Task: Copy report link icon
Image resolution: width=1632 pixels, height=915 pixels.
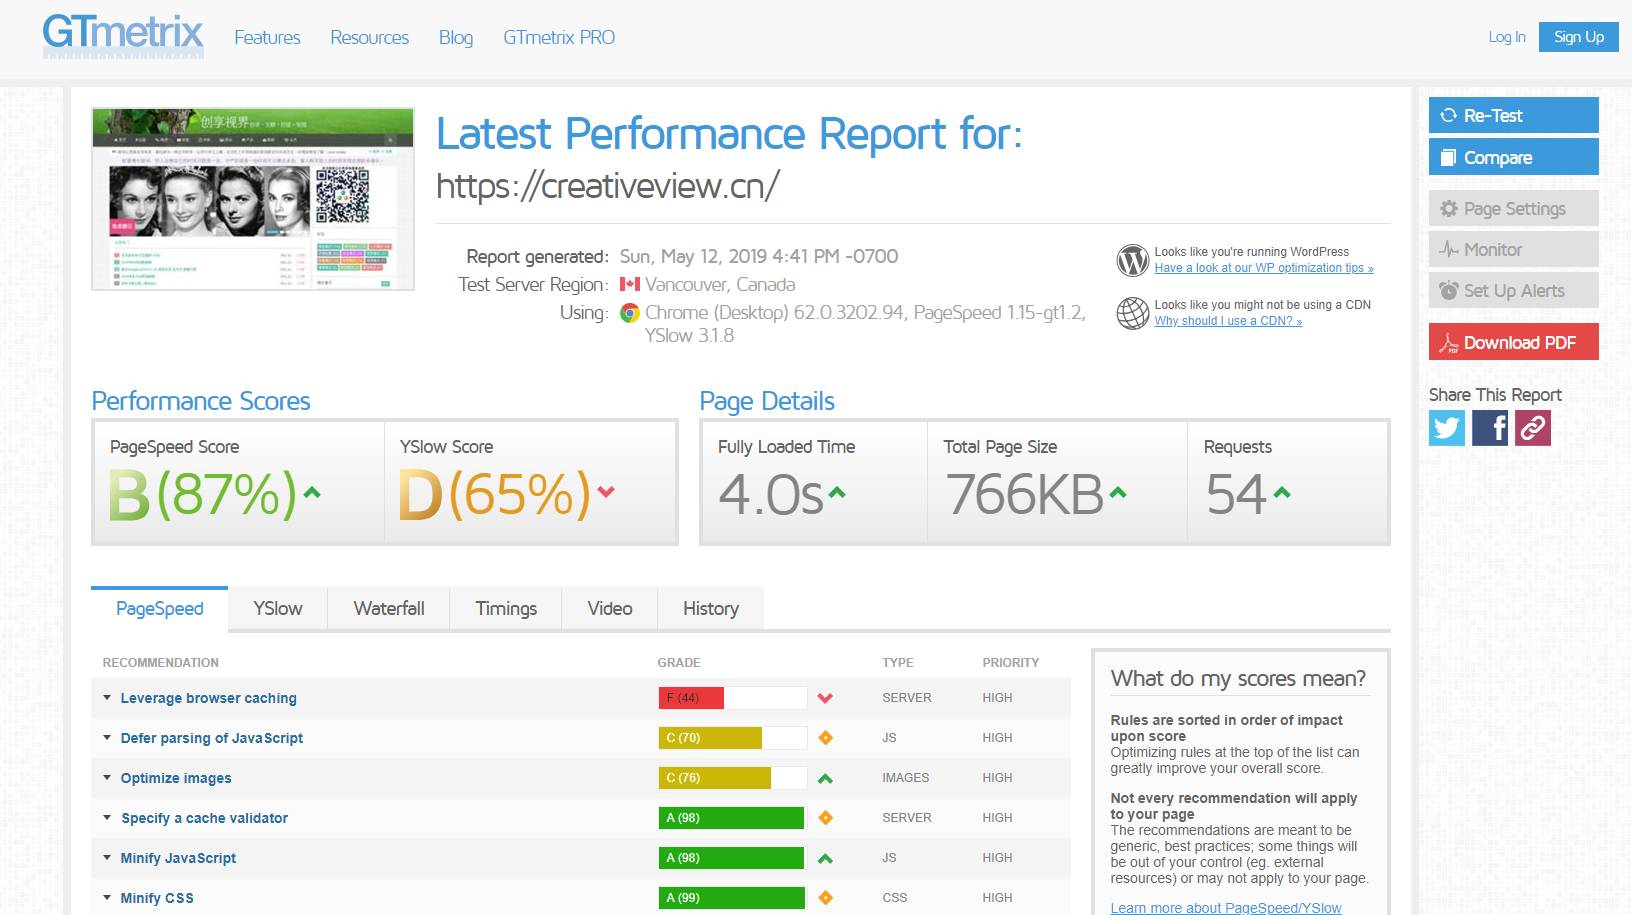Action: 1533,428
